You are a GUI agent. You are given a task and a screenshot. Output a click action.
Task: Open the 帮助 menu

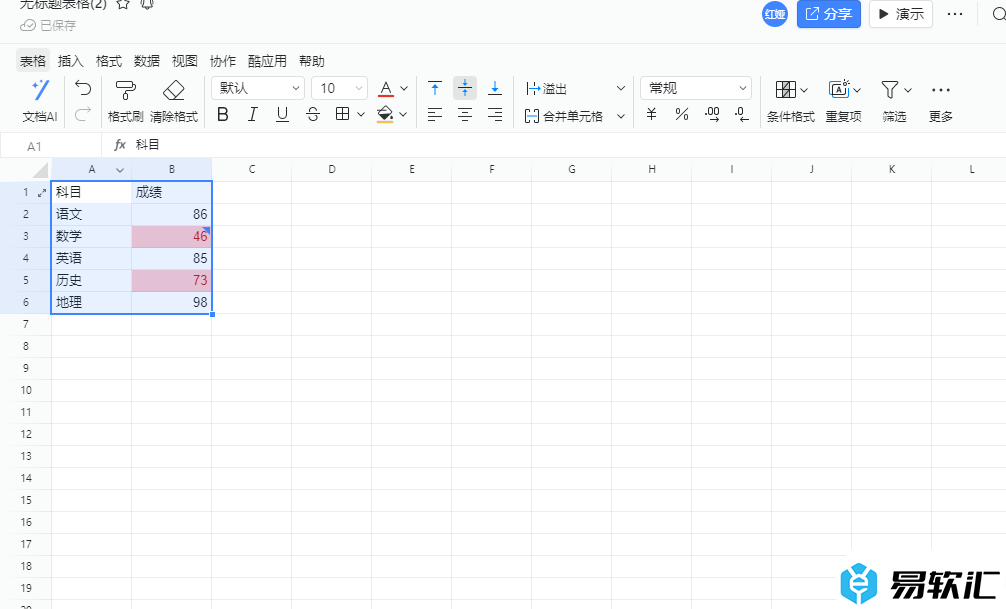tap(312, 61)
